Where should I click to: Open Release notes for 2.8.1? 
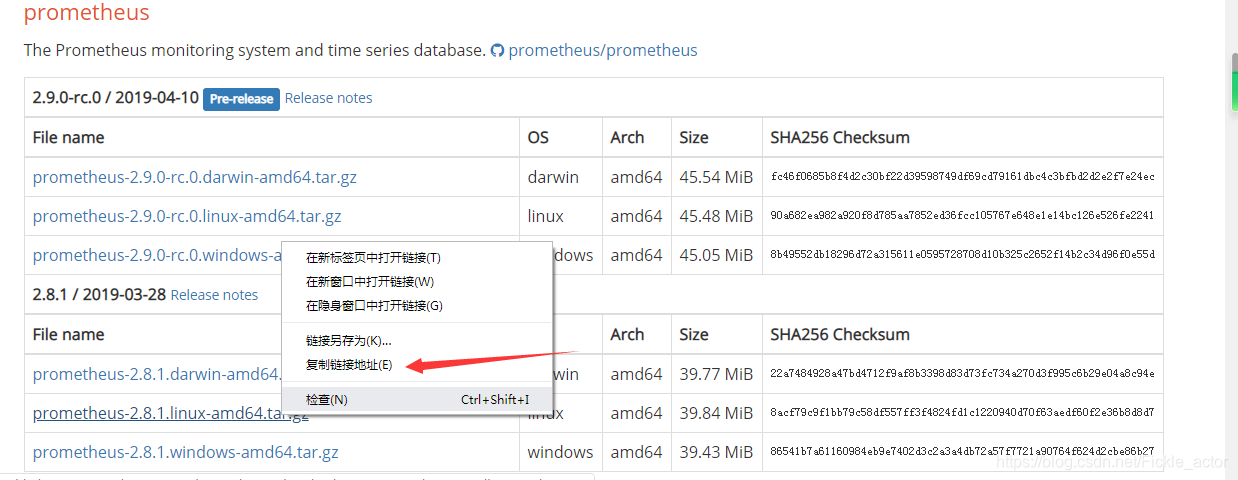coord(214,295)
